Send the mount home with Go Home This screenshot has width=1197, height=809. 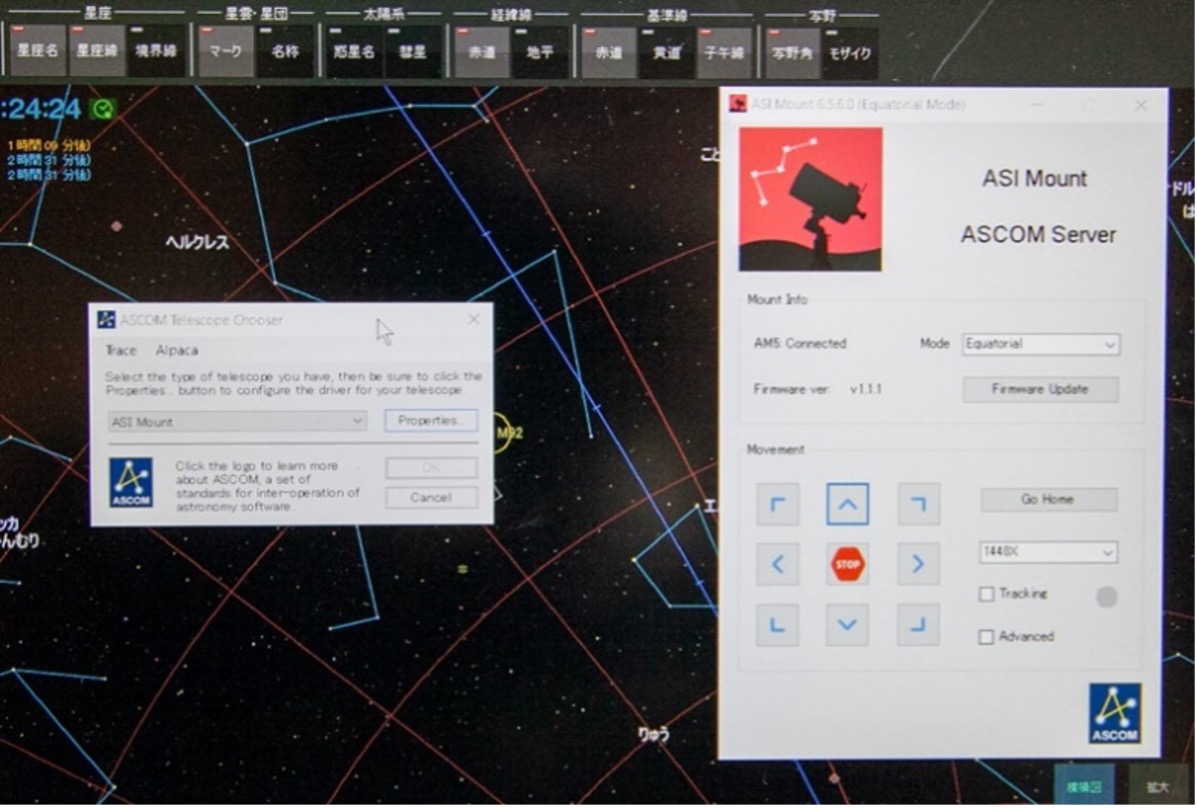click(x=1049, y=499)
